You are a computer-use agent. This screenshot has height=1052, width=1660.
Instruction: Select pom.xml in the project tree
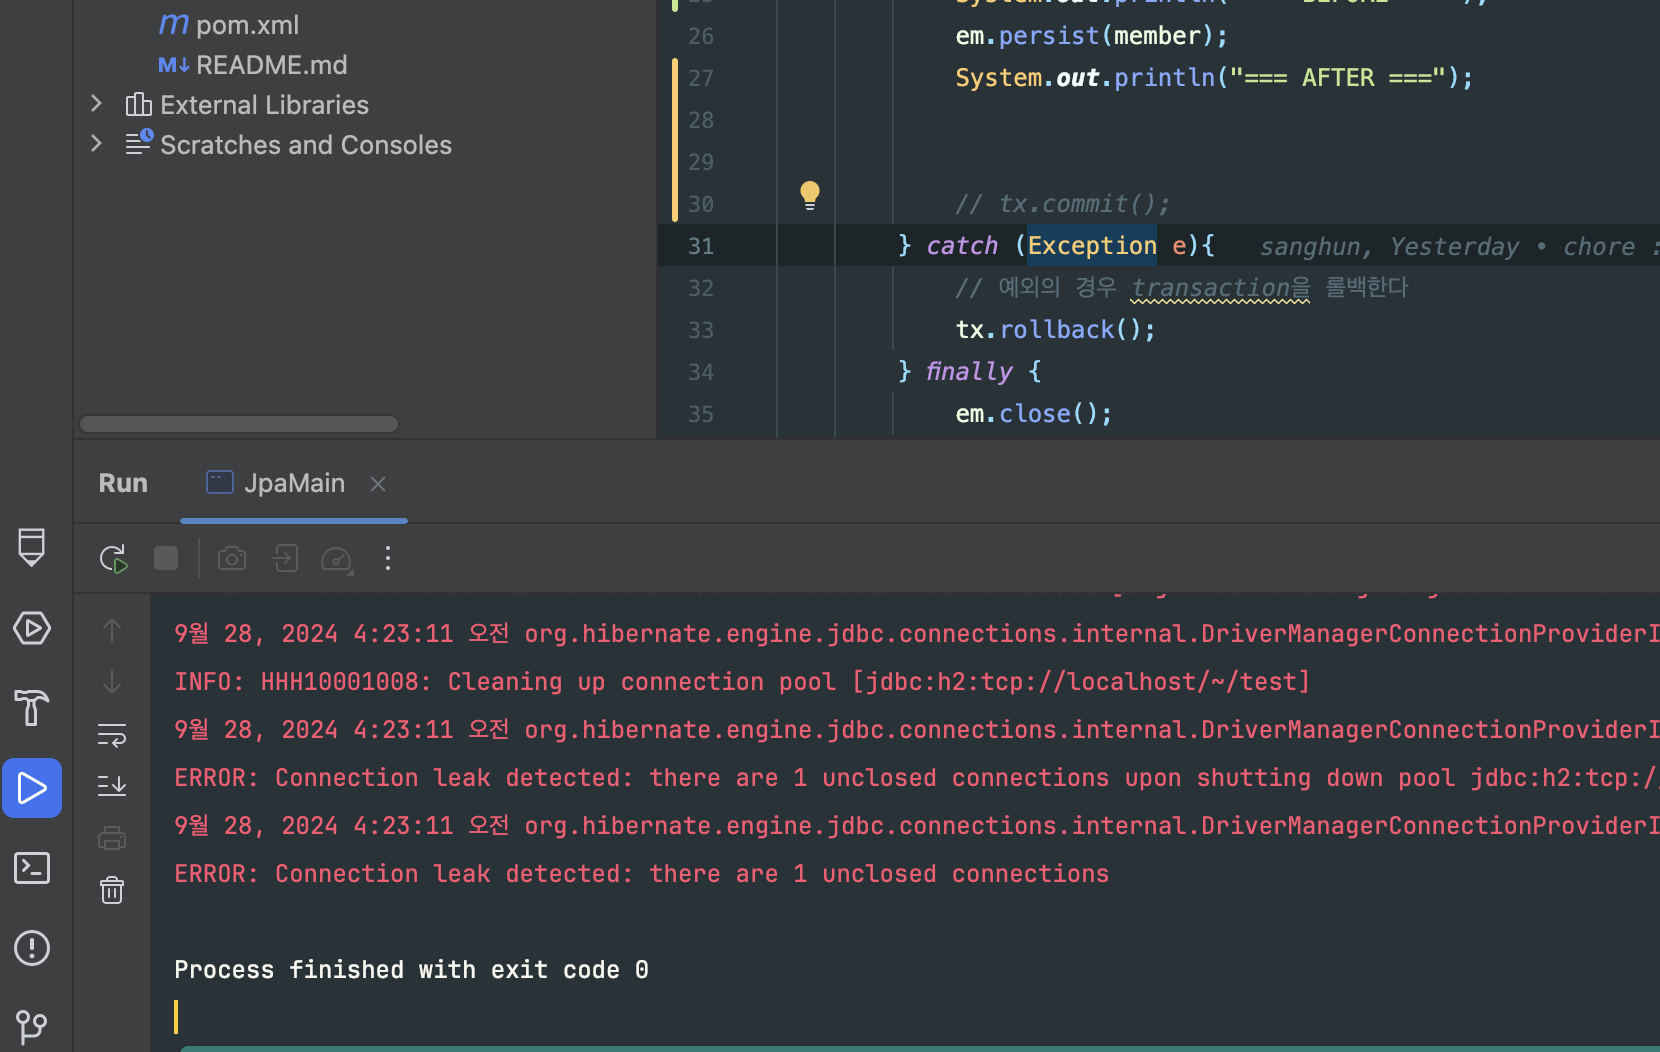(x=247, y=25)
